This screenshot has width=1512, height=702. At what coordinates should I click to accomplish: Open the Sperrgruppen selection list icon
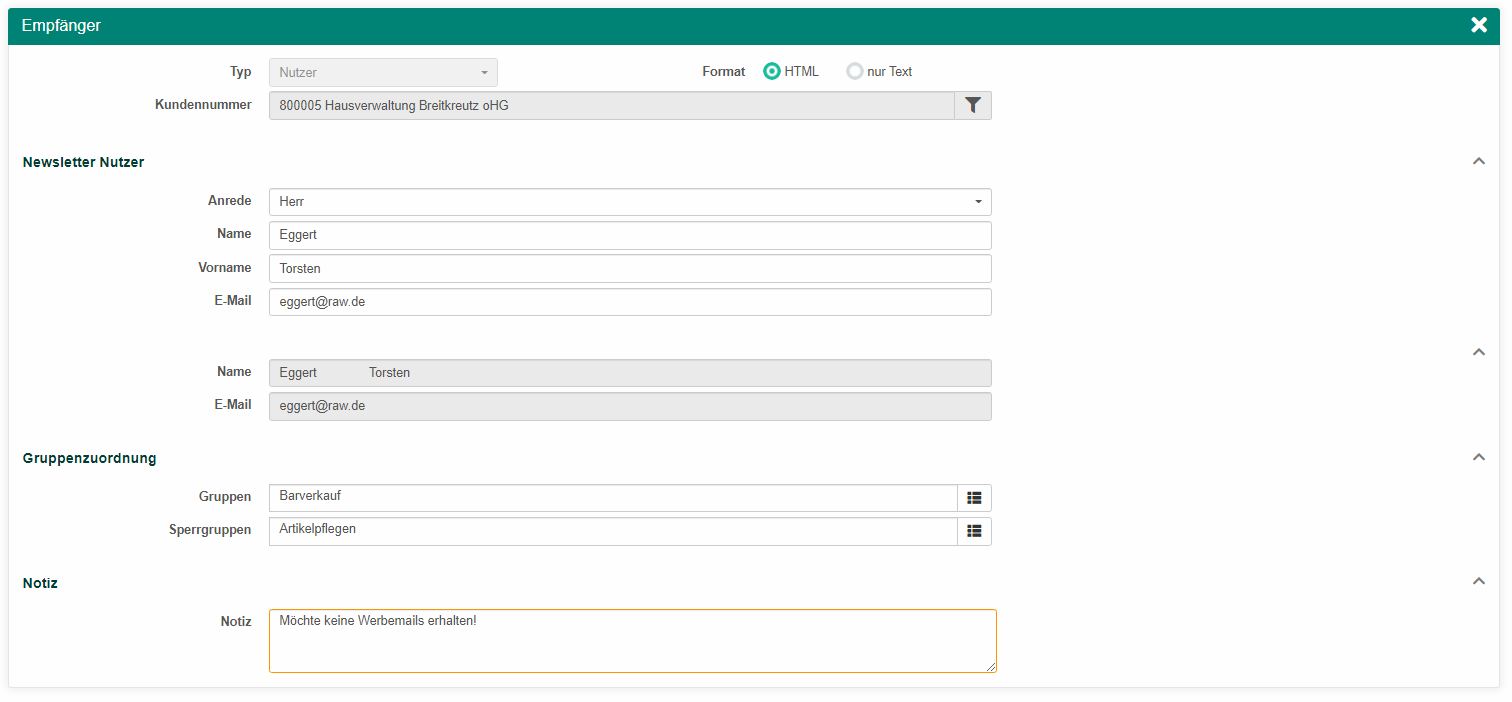point(974,531)
